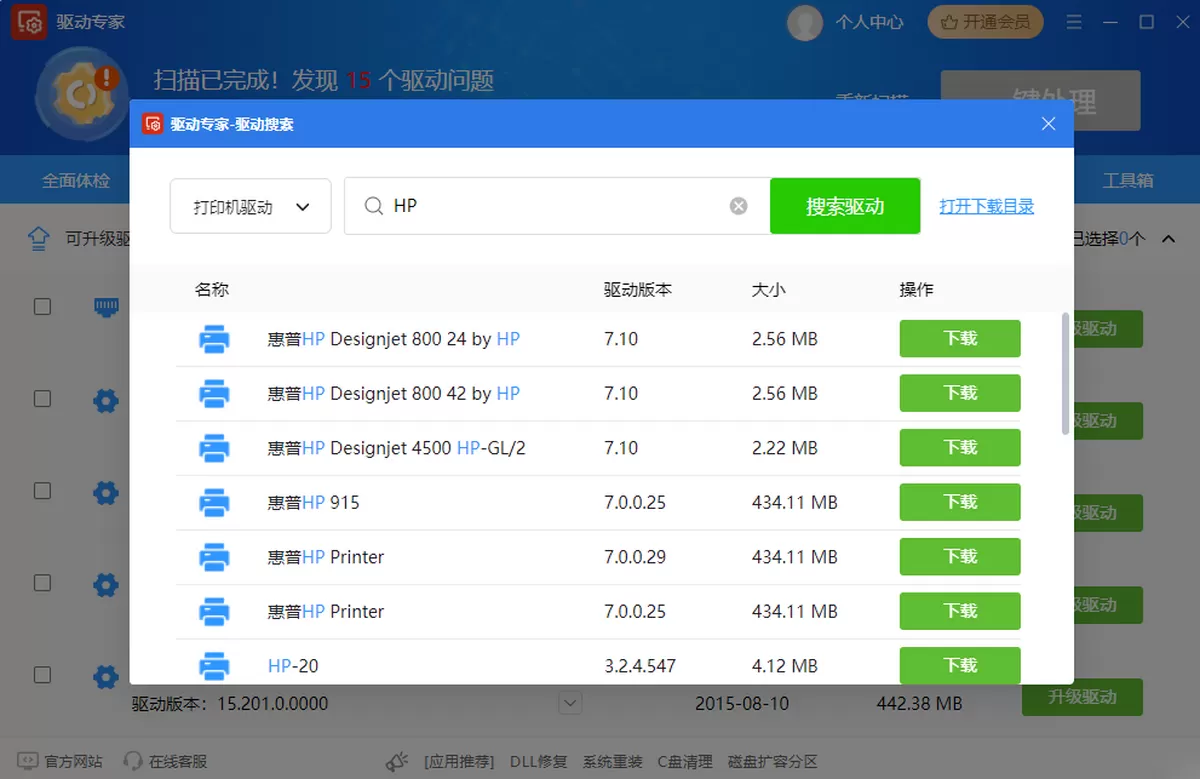Screen dimensions: 1200x779
Task: Click size value 4.12 MB
Action: [x=785, y=665]
